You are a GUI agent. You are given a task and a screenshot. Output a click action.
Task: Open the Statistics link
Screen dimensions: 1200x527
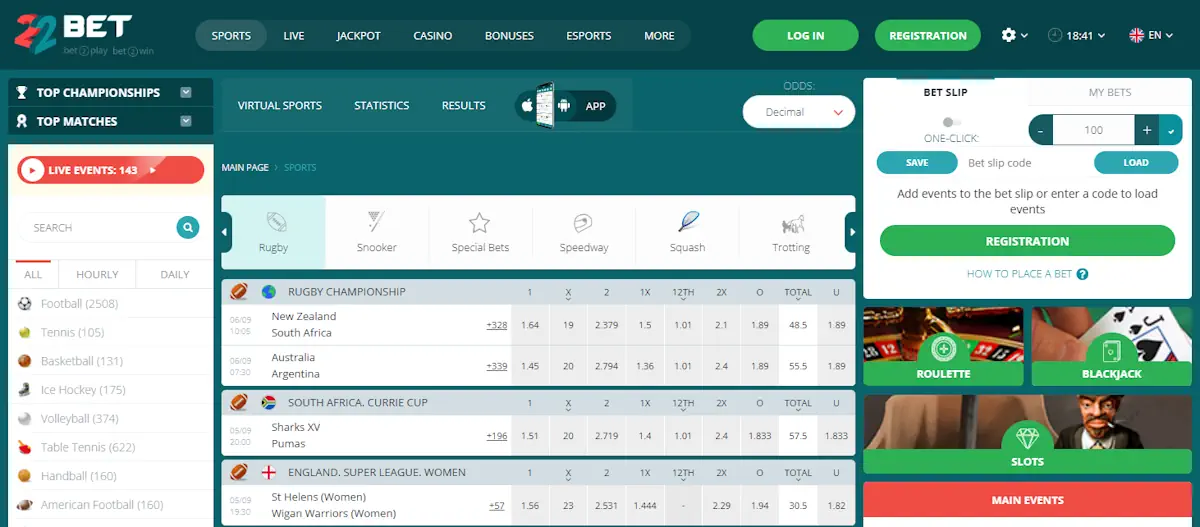pyautogui.click(x=382, y=105)
